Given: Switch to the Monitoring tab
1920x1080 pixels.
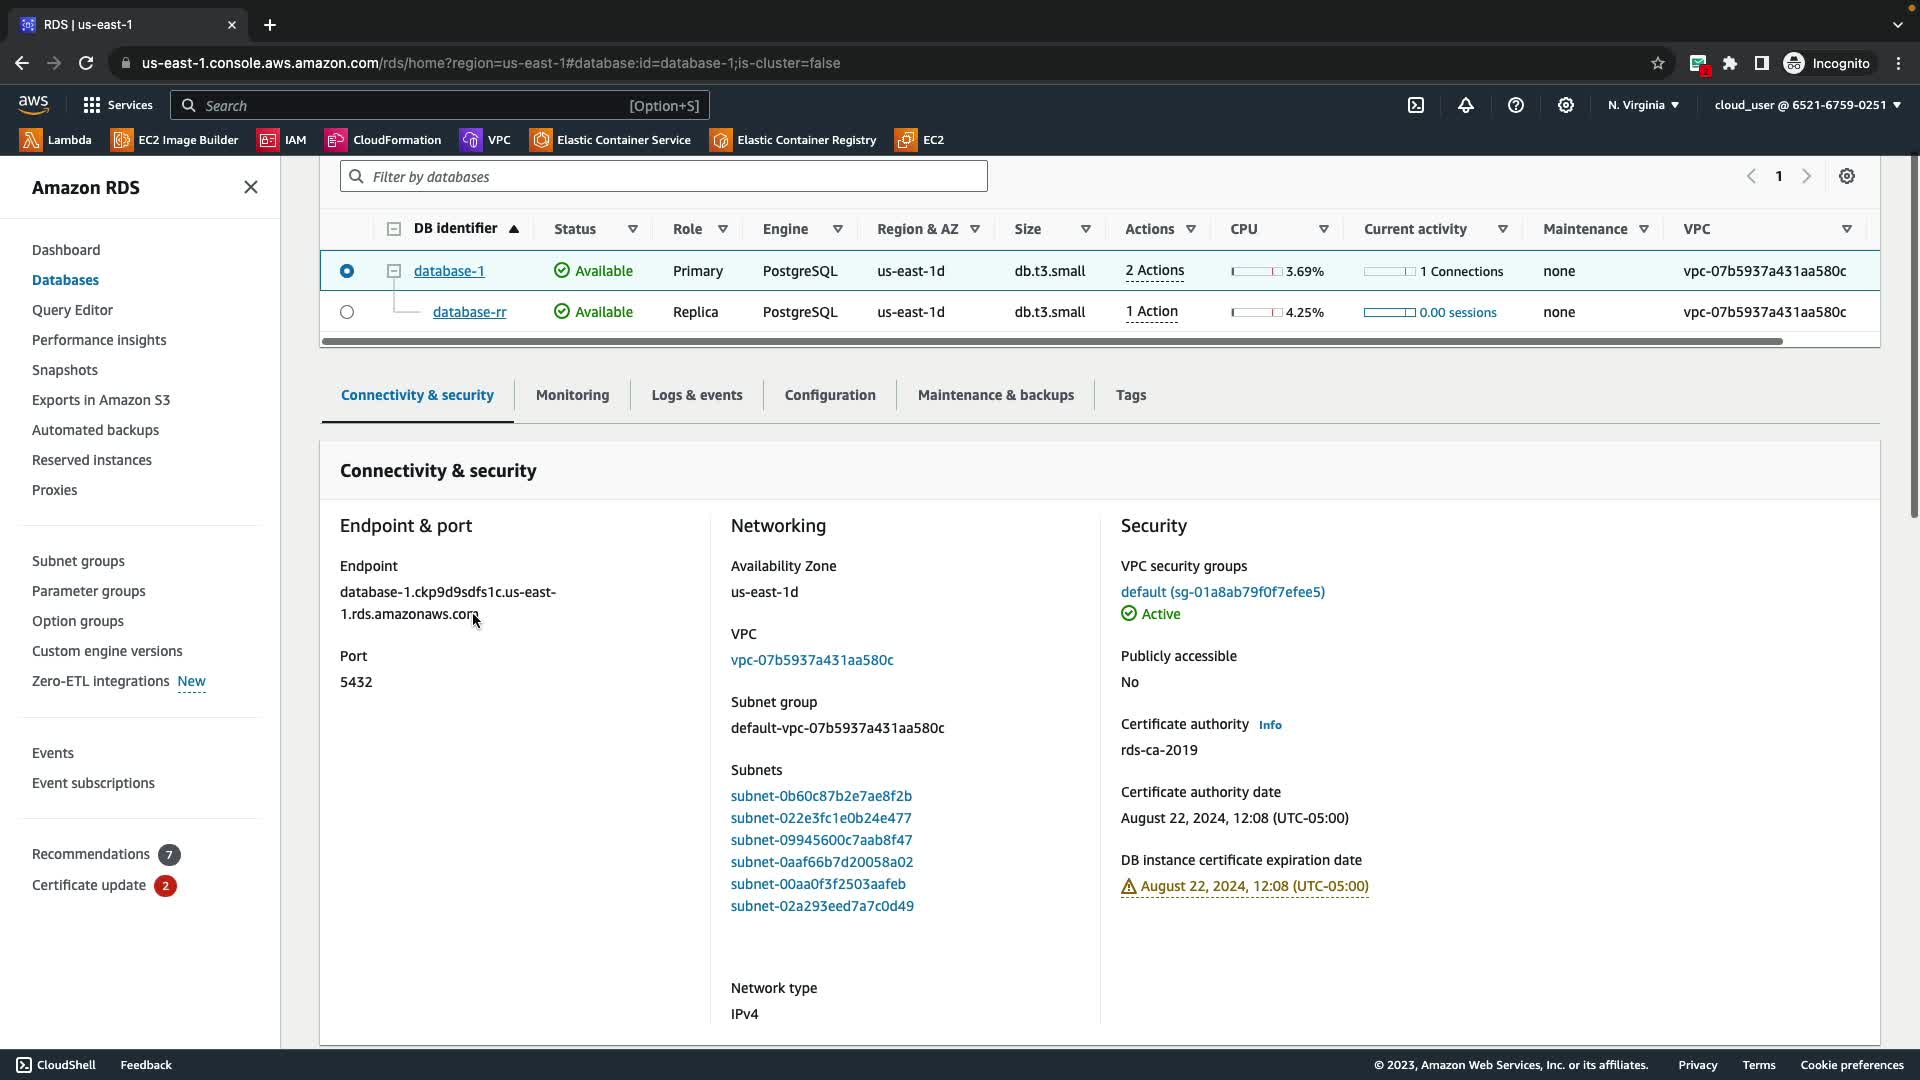Looking at the screenshot, I should coord(572,395).
